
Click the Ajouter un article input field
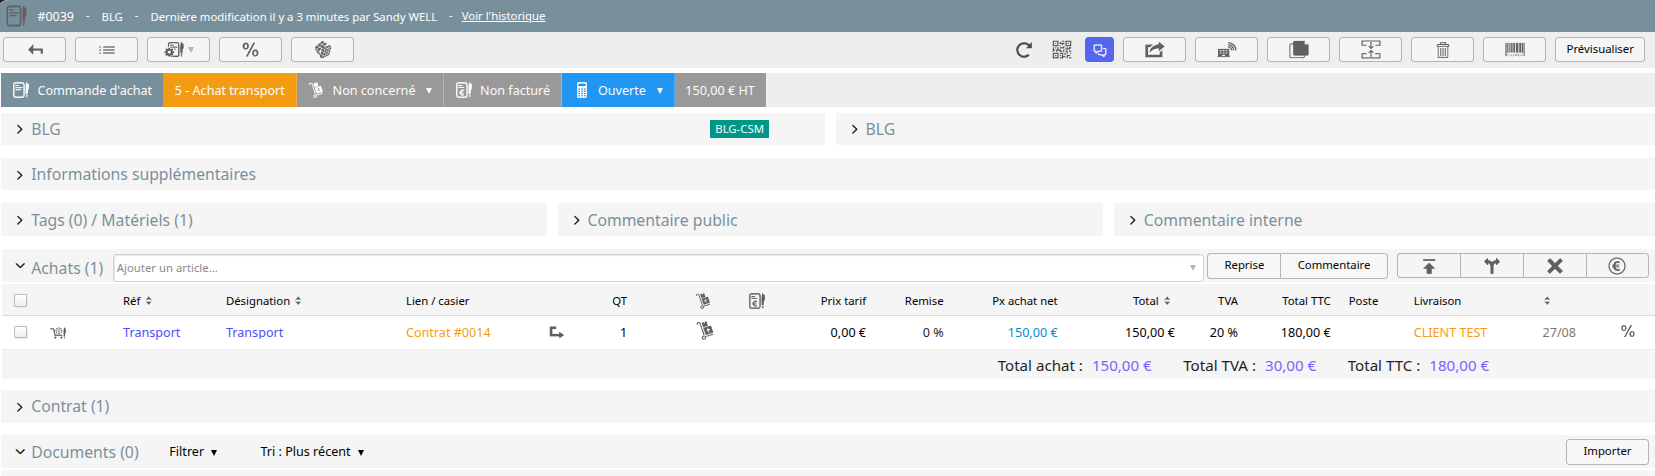coord(658,268)
